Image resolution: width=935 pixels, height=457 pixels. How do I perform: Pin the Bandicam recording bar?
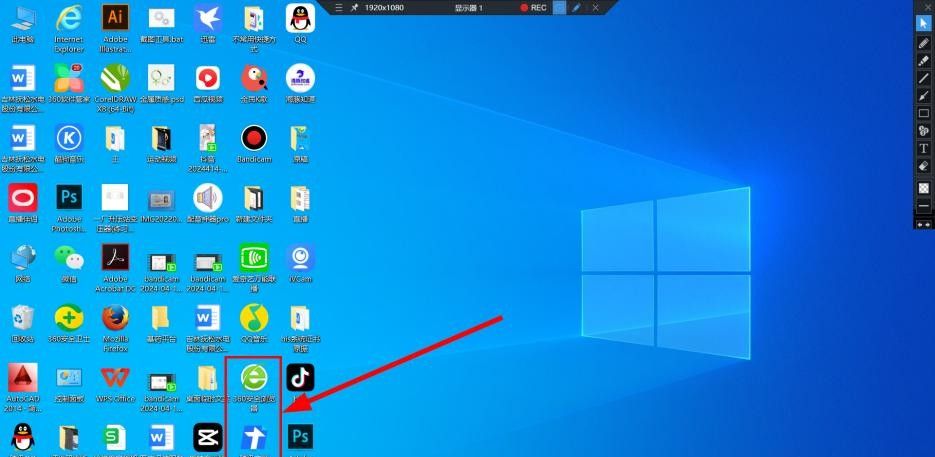point(354,8)
